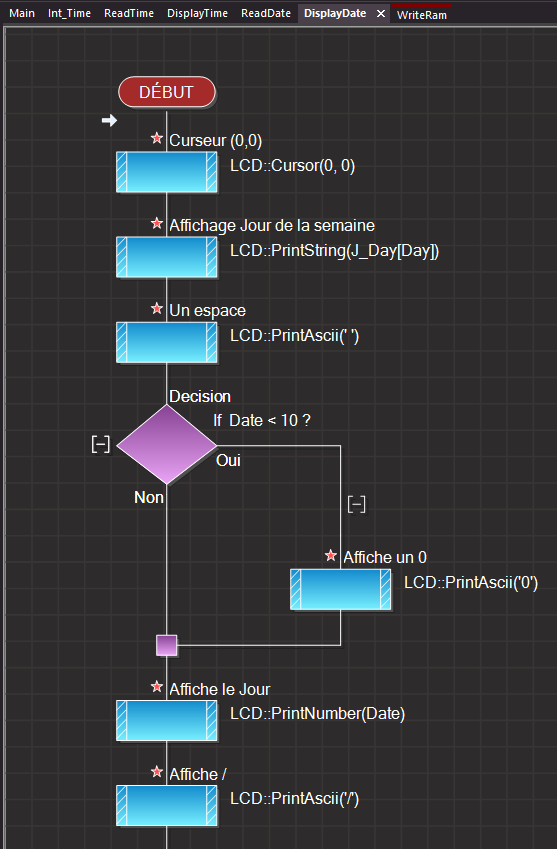Close the DisplayDate tab
557x849 pixels.
381,14
